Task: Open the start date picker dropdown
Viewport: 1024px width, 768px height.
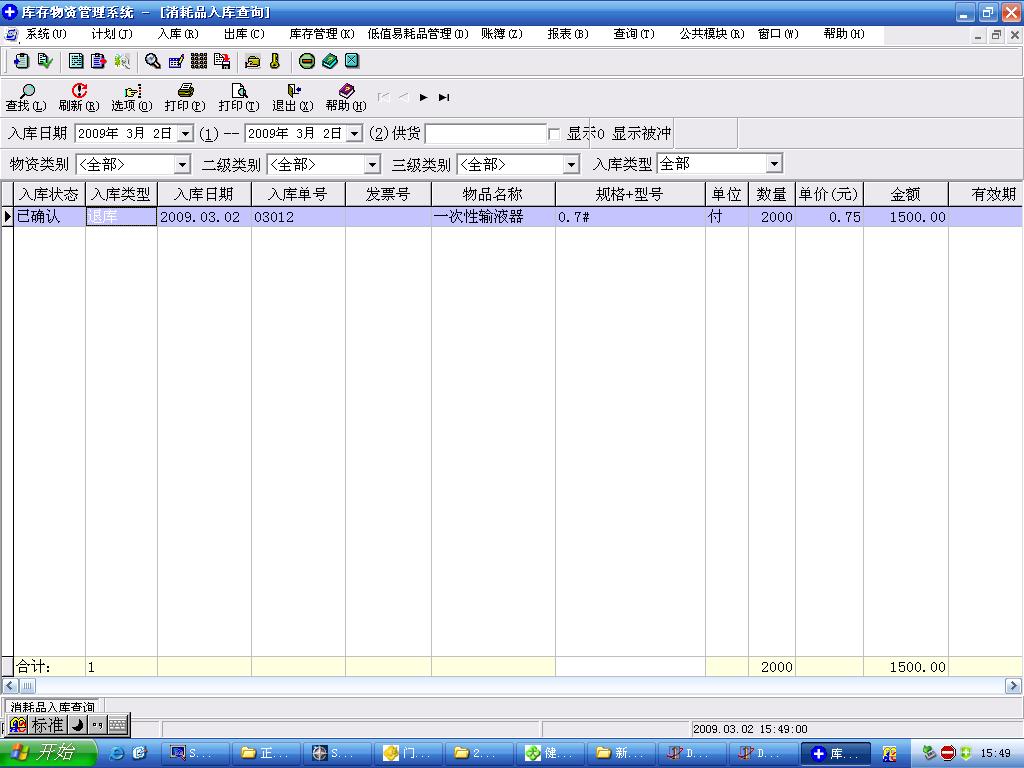Action: pyautogui.click(x=185, y=134)
